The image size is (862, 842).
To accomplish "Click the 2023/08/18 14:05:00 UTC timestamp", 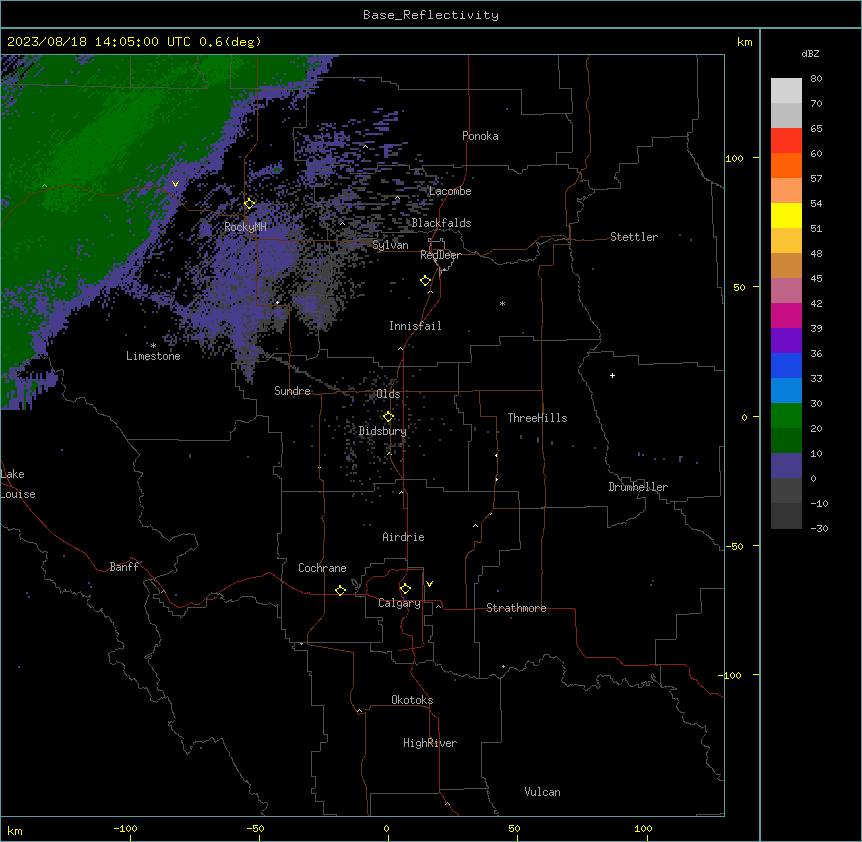I will click(x=98, y=42).
